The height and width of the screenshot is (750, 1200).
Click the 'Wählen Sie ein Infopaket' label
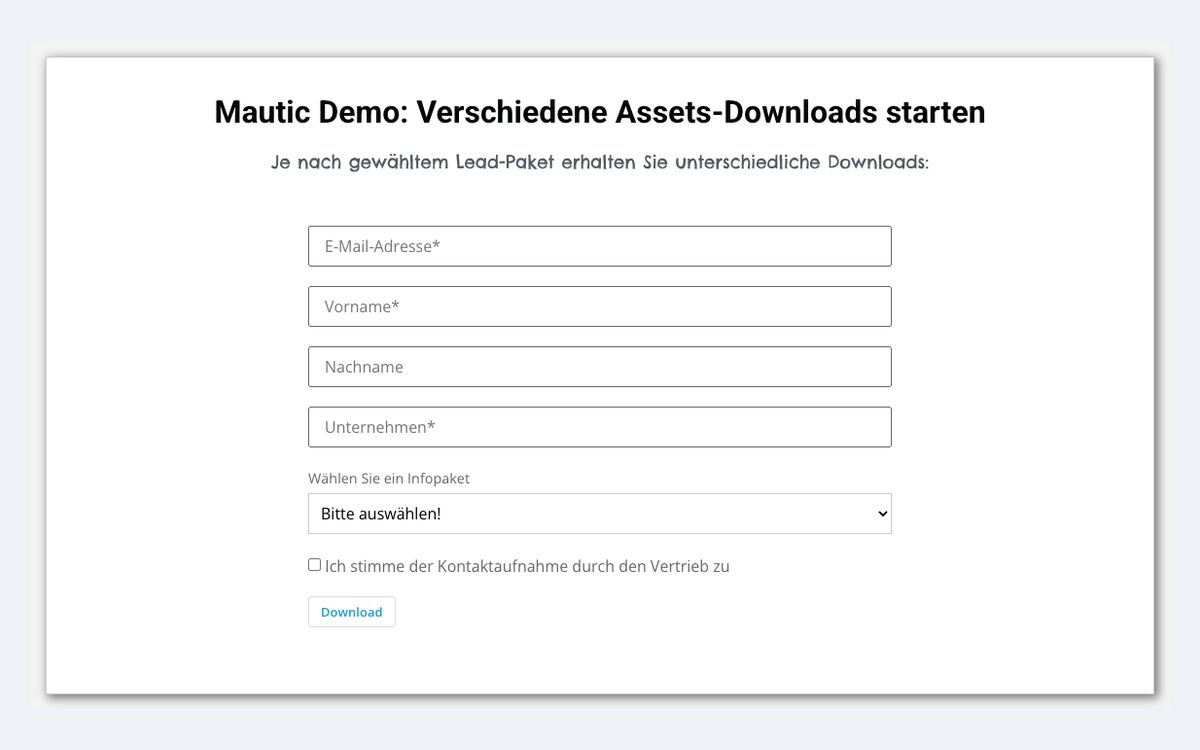pyautogui.click(x=389, y=478)
